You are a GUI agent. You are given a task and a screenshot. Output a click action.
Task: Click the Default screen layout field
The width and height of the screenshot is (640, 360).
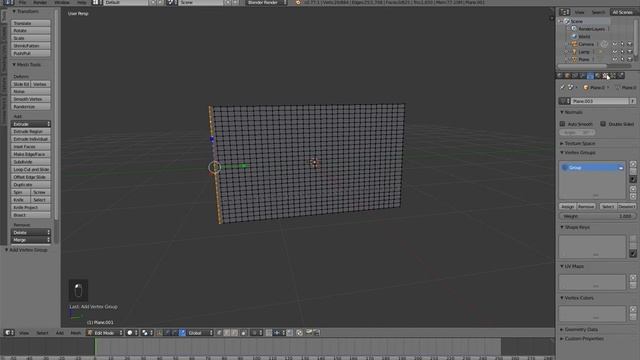pos(125,2)
